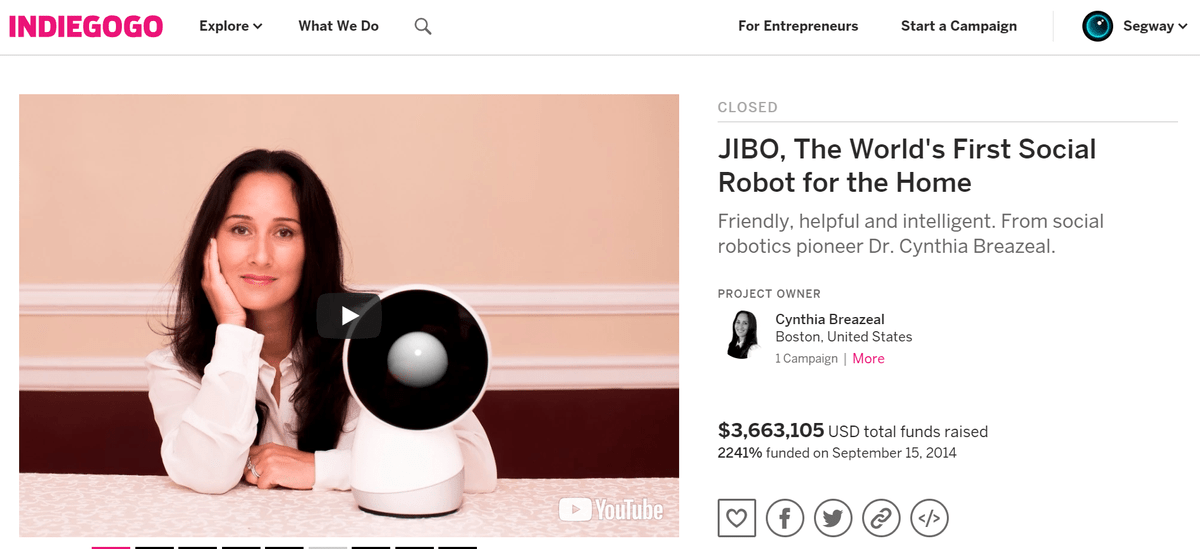Screen dimensions: 1200x549
Task: Go to For Entrepreneurs page
Action: (x=798, y=27)
